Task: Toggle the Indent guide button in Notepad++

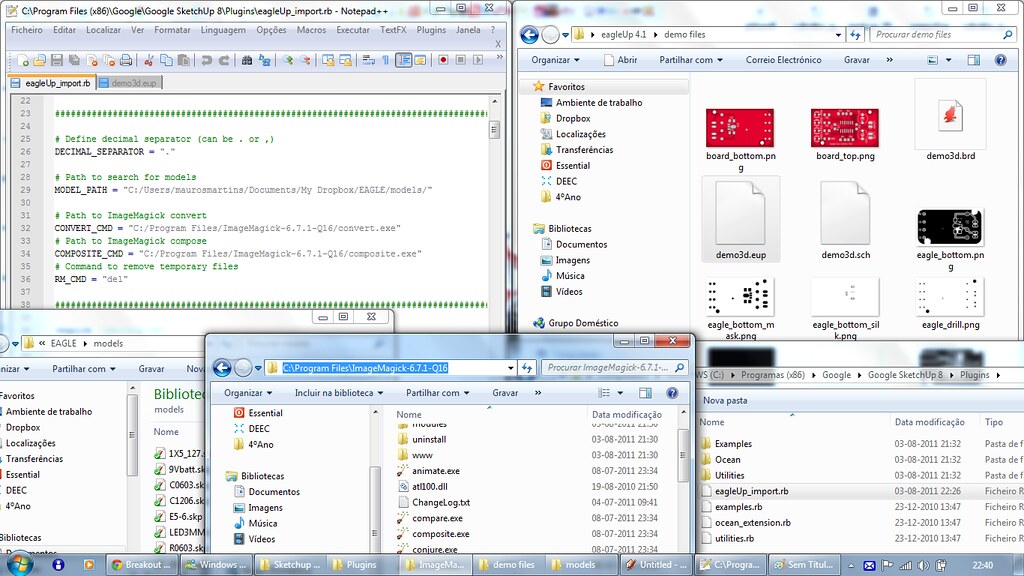Action: (404, 60)
